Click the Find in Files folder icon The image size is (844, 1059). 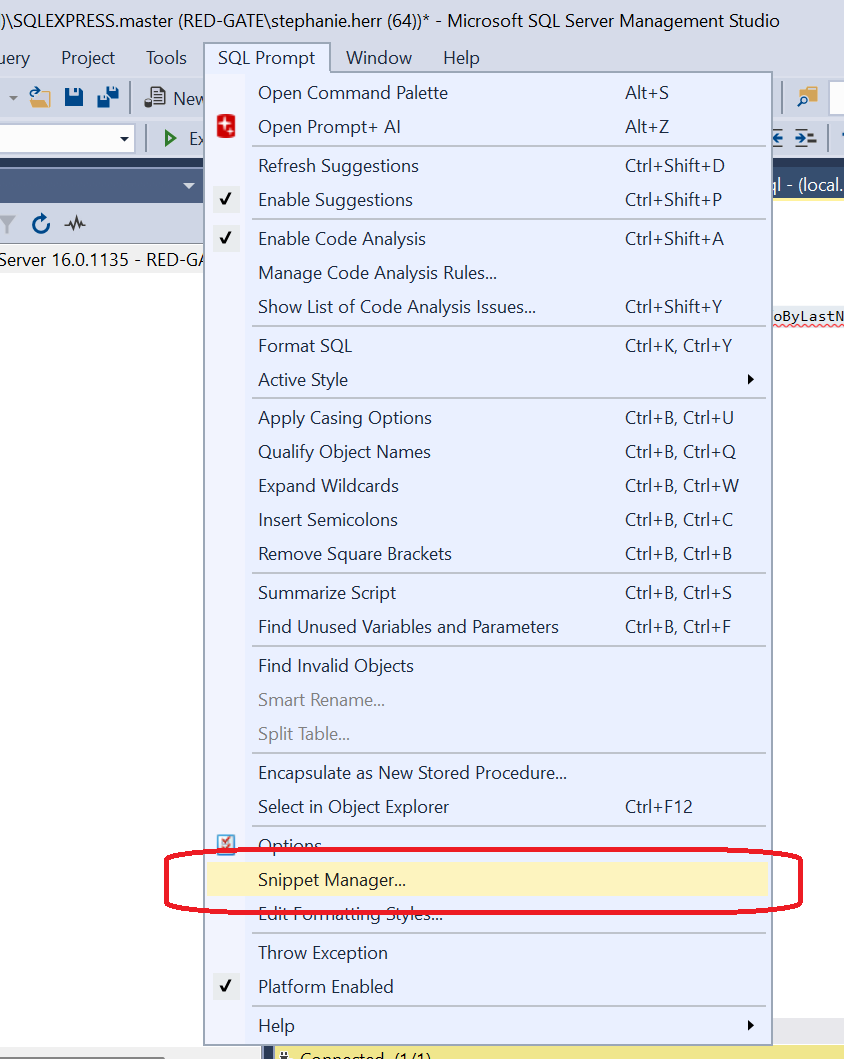pos(806,97)
